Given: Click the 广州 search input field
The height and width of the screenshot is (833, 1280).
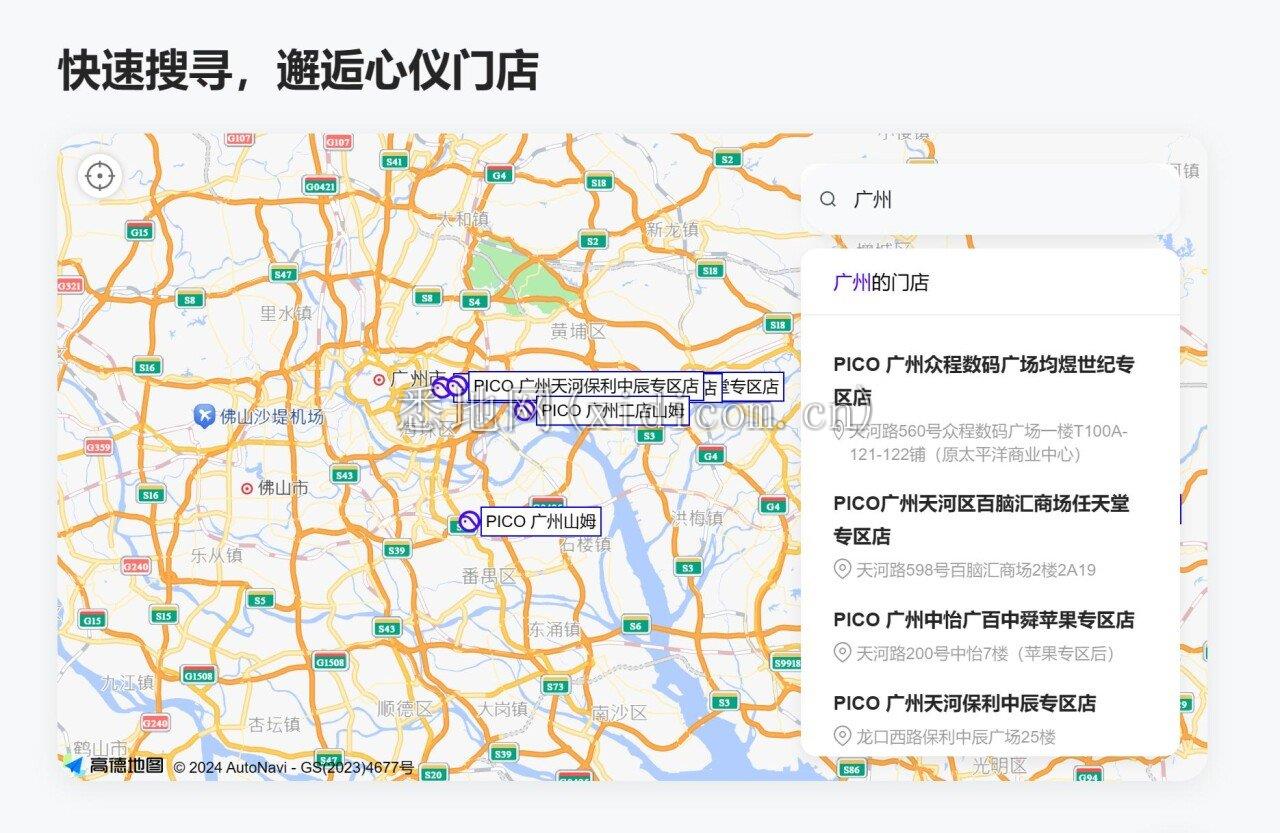Looking at the screenshot, I should pos(1000,199).
